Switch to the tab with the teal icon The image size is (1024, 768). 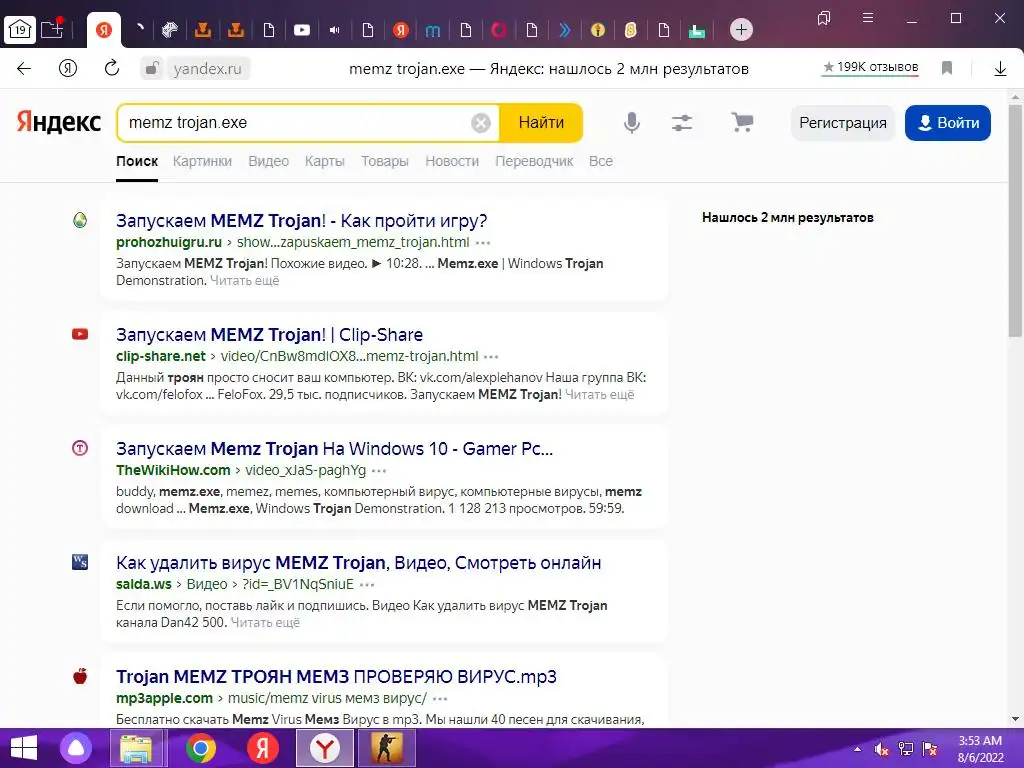[x=697, y=30]
